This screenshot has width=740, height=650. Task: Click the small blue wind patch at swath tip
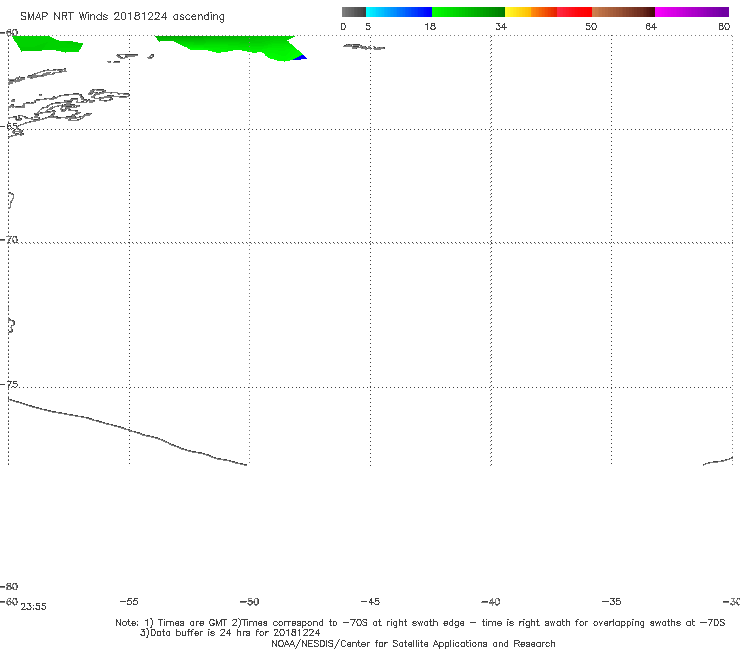coord(300,57)
